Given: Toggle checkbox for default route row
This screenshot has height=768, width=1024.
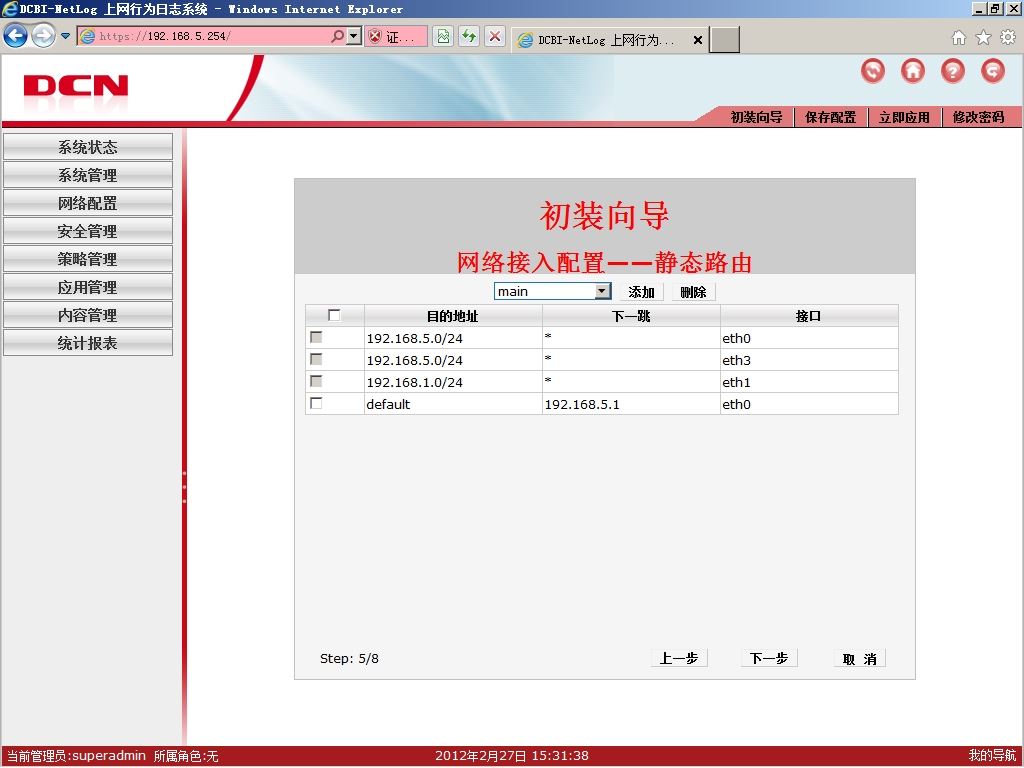Looking at the screenshot, I should coord(316,403).
